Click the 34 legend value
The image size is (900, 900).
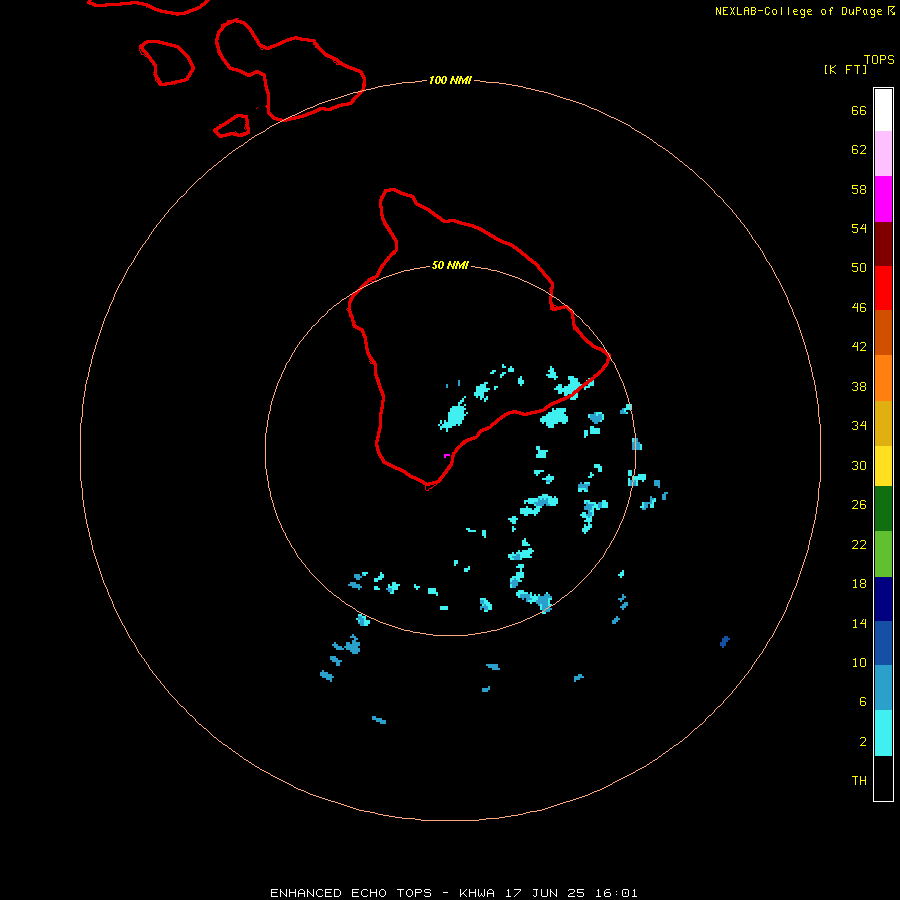859,425
